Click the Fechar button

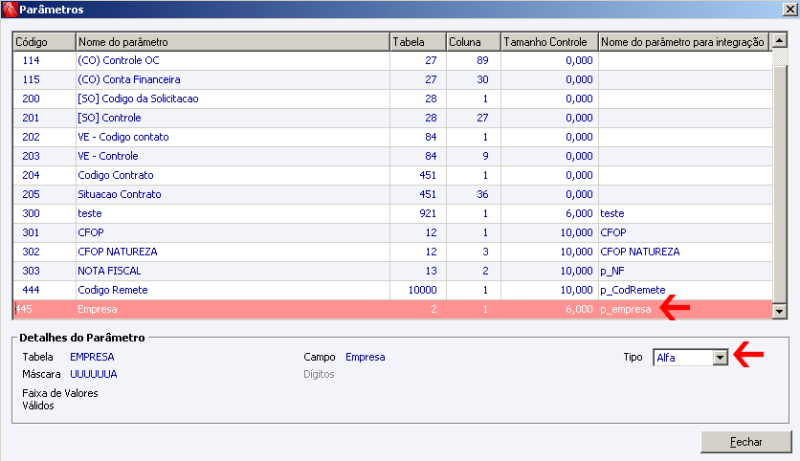click(746, 442)
